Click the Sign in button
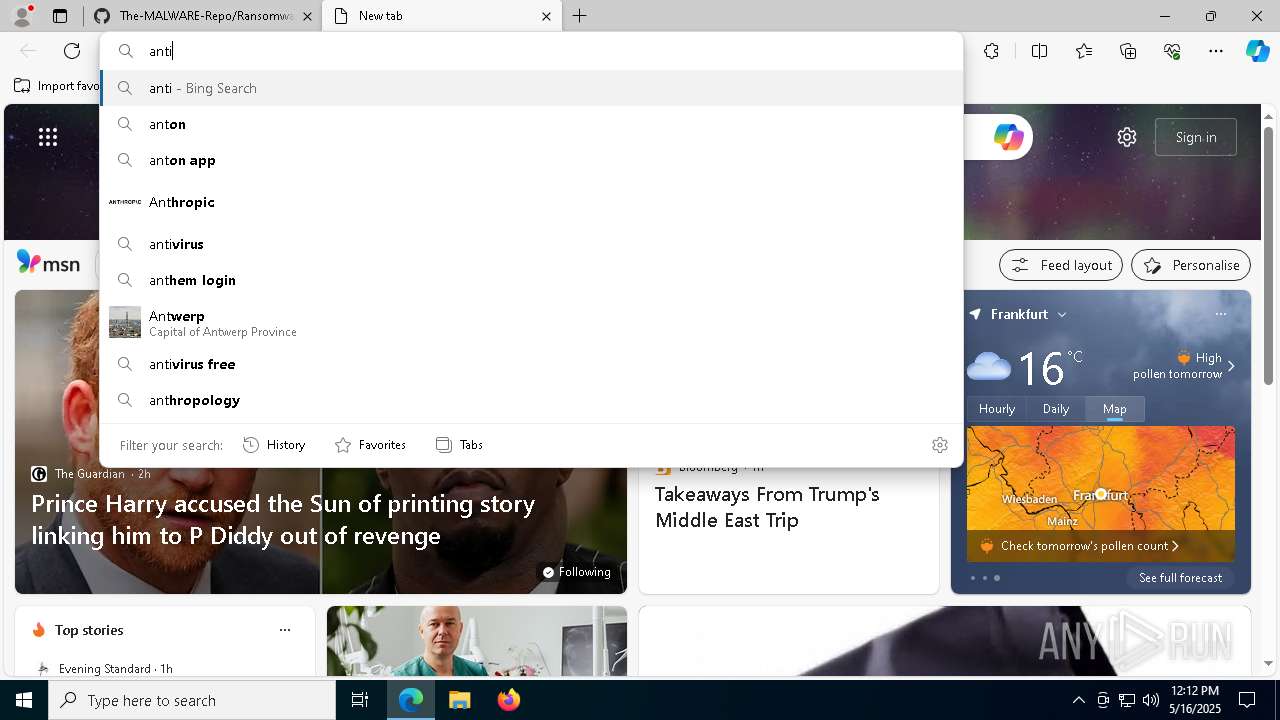The height and width of the screenshot is (720, 1280). pyautogui.click(x=1196, y=137)
